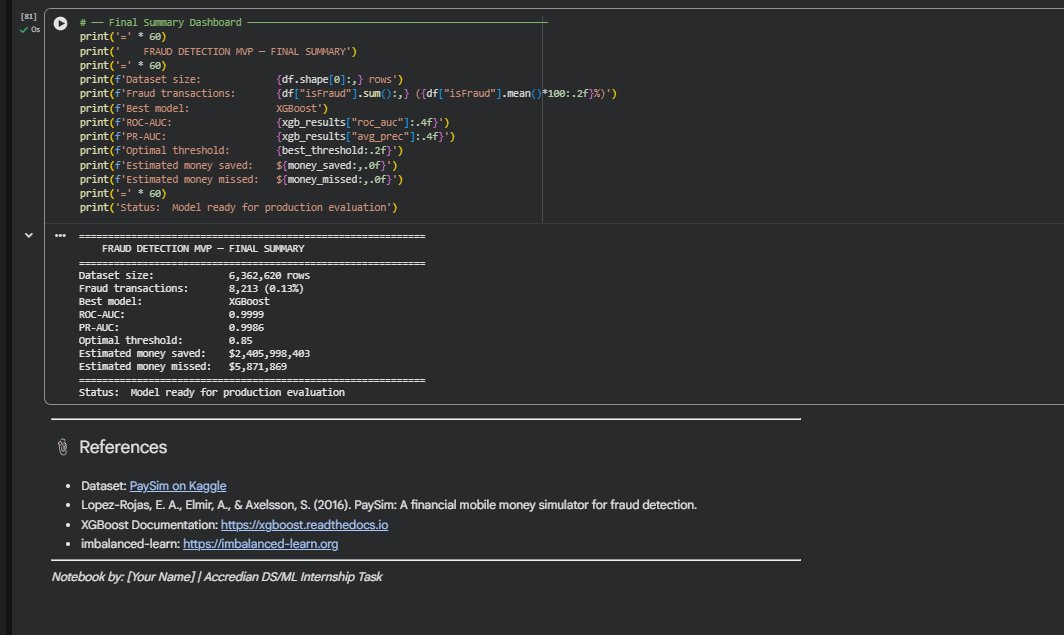Viewport: 1064px width, 635px height.
Task: Run the Final Summary Dashboard code cell
Action: click(60, 23)
